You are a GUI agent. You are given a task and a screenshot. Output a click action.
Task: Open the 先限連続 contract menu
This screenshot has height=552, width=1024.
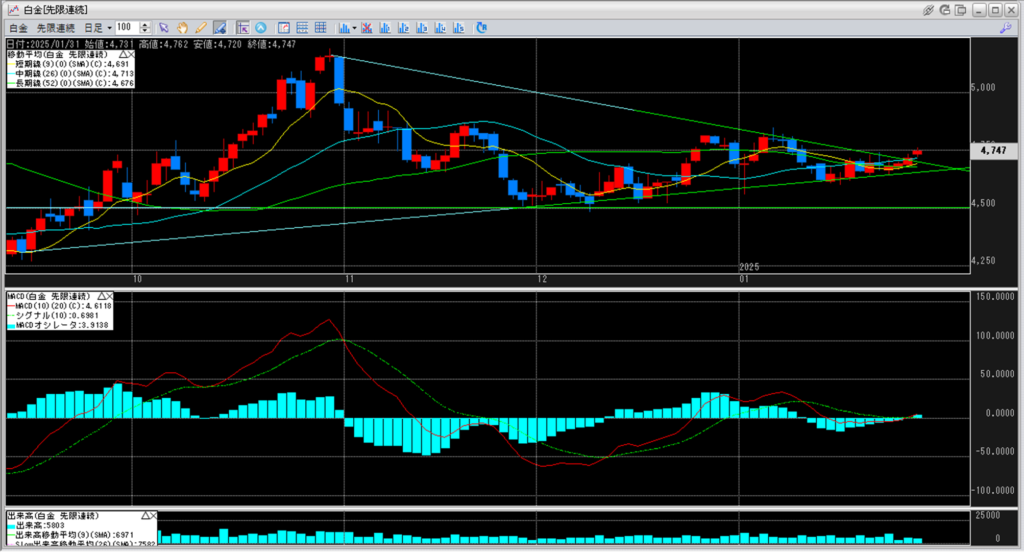(56, 27)
